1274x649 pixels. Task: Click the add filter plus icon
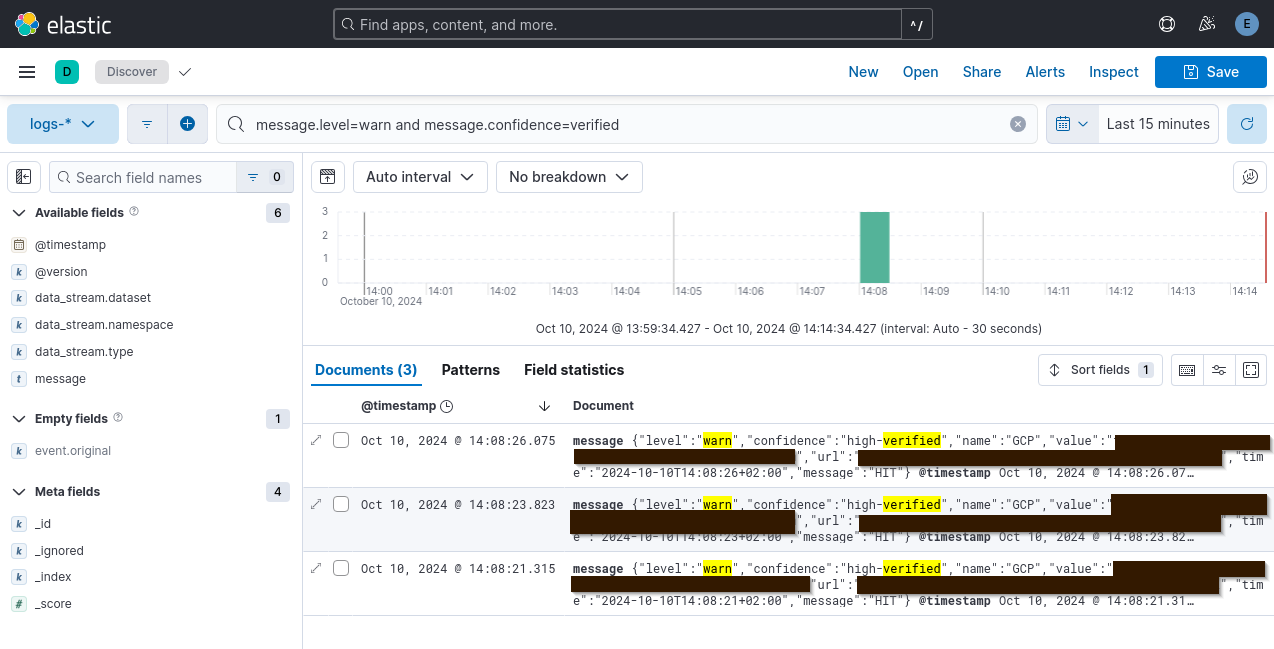[x=187, y=124]
